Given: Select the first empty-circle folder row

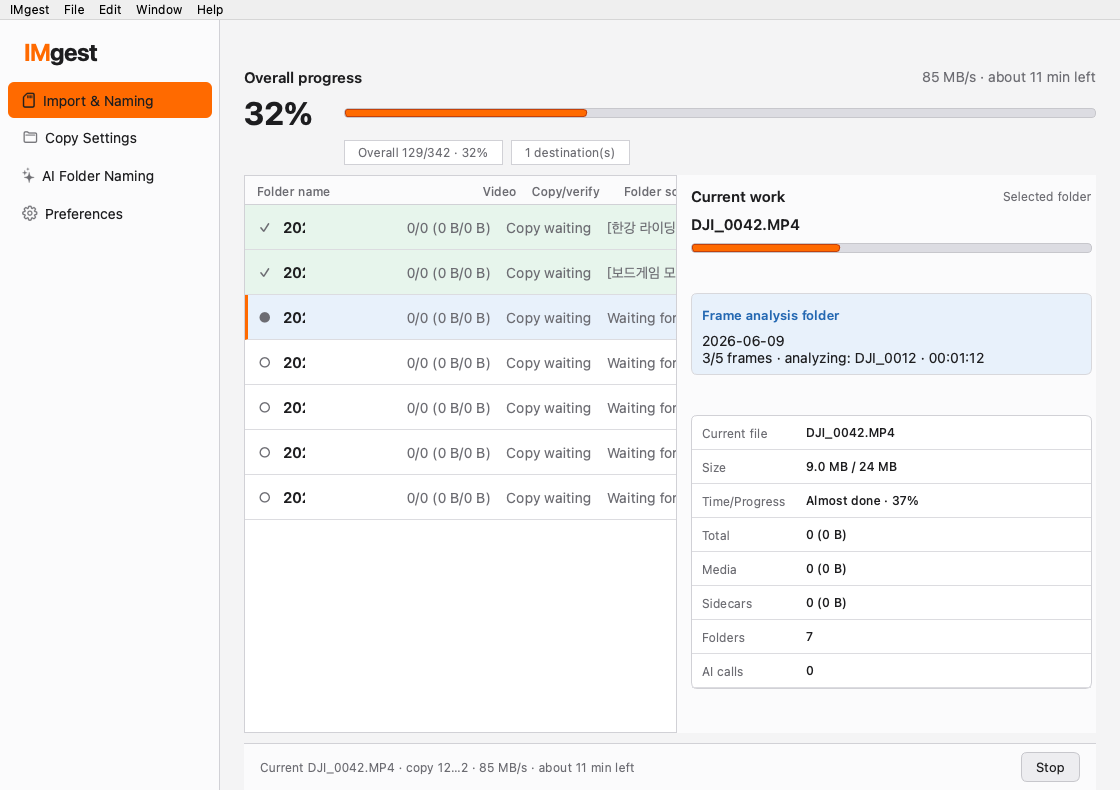Looking at the screenshot, I should click(461, 363).
